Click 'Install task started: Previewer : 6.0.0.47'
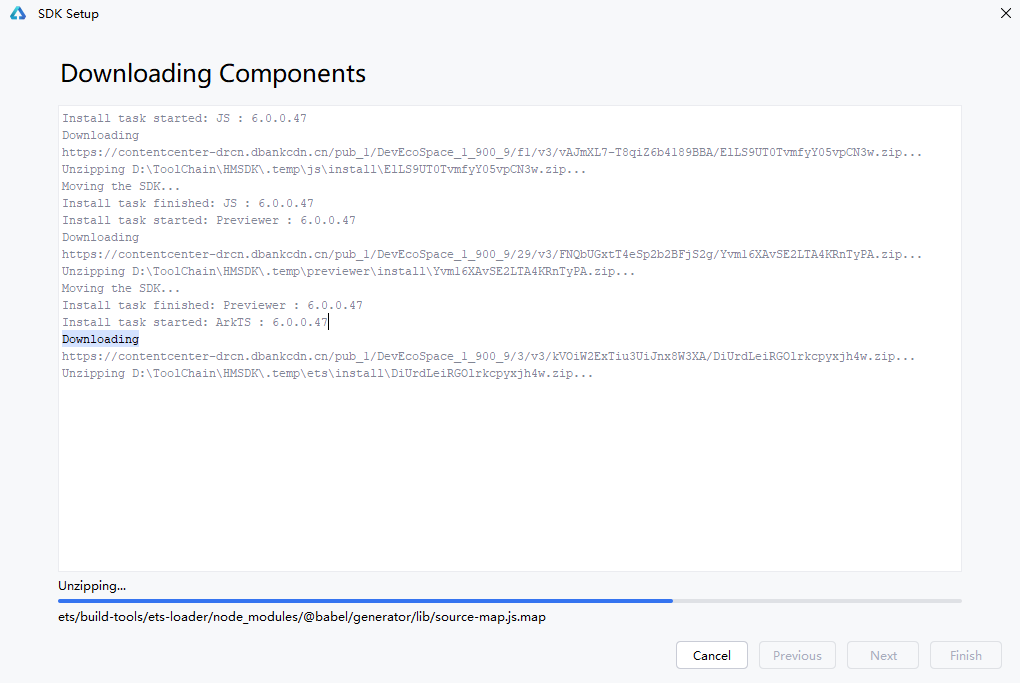The width and height of the screenshot is (1020, 683). 209,221
